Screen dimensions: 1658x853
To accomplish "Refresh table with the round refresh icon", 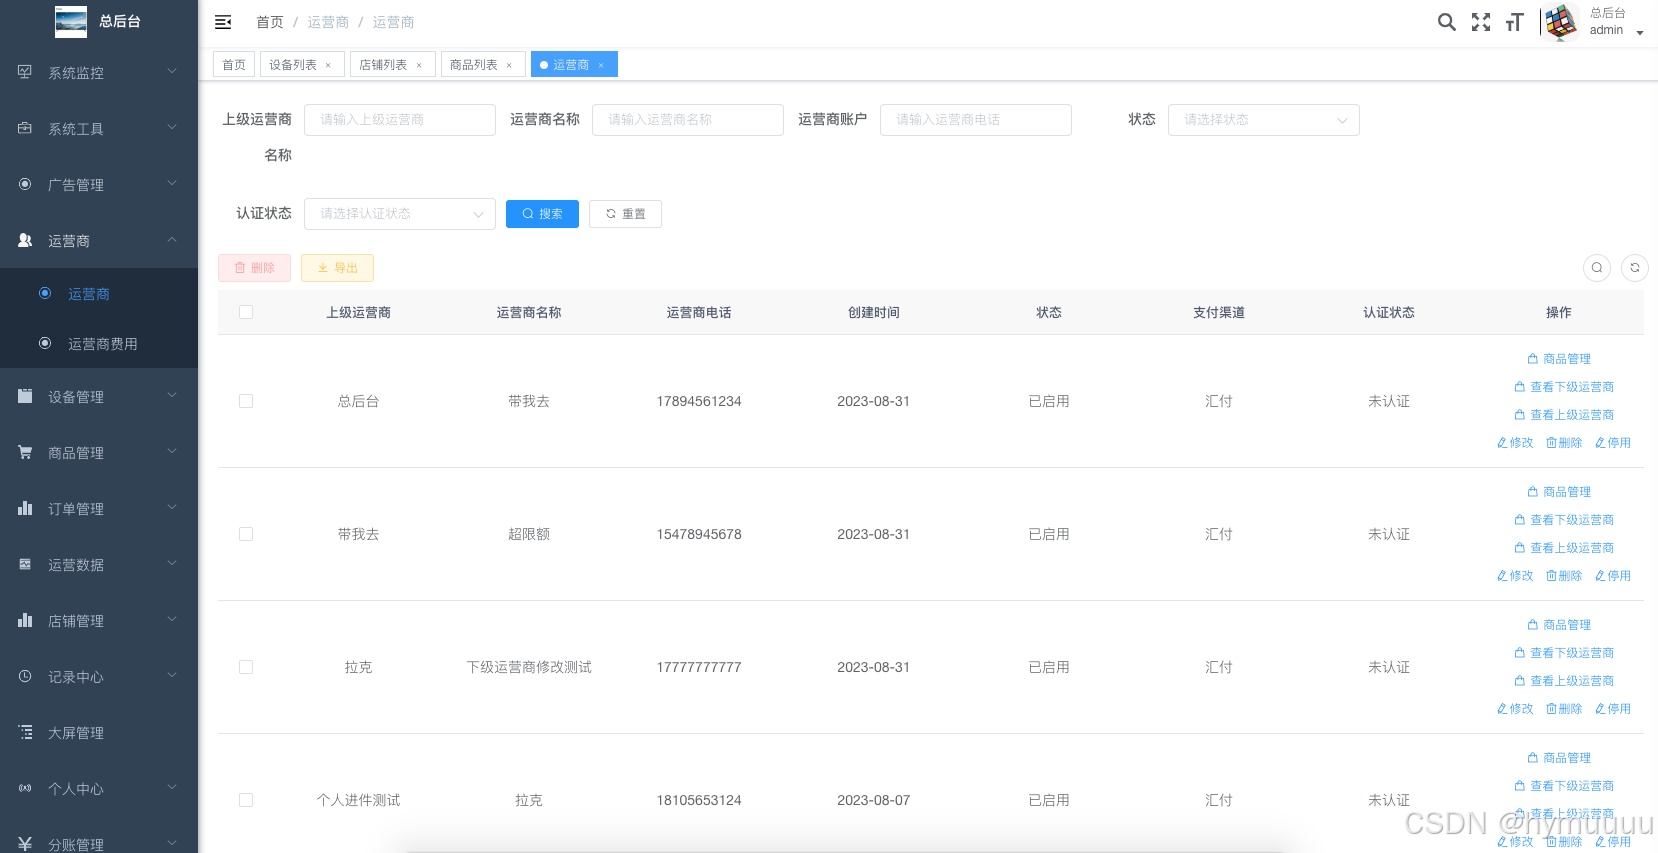I will [x=1635, y=268].
